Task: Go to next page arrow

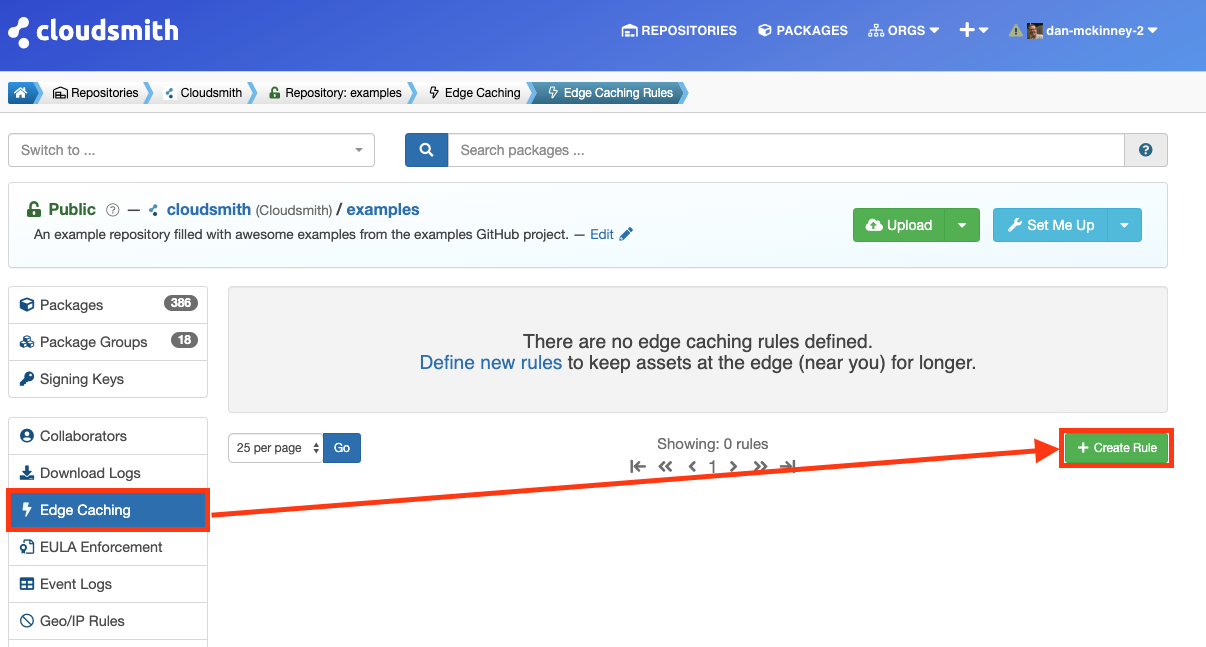Action: (x=734, y=466)
